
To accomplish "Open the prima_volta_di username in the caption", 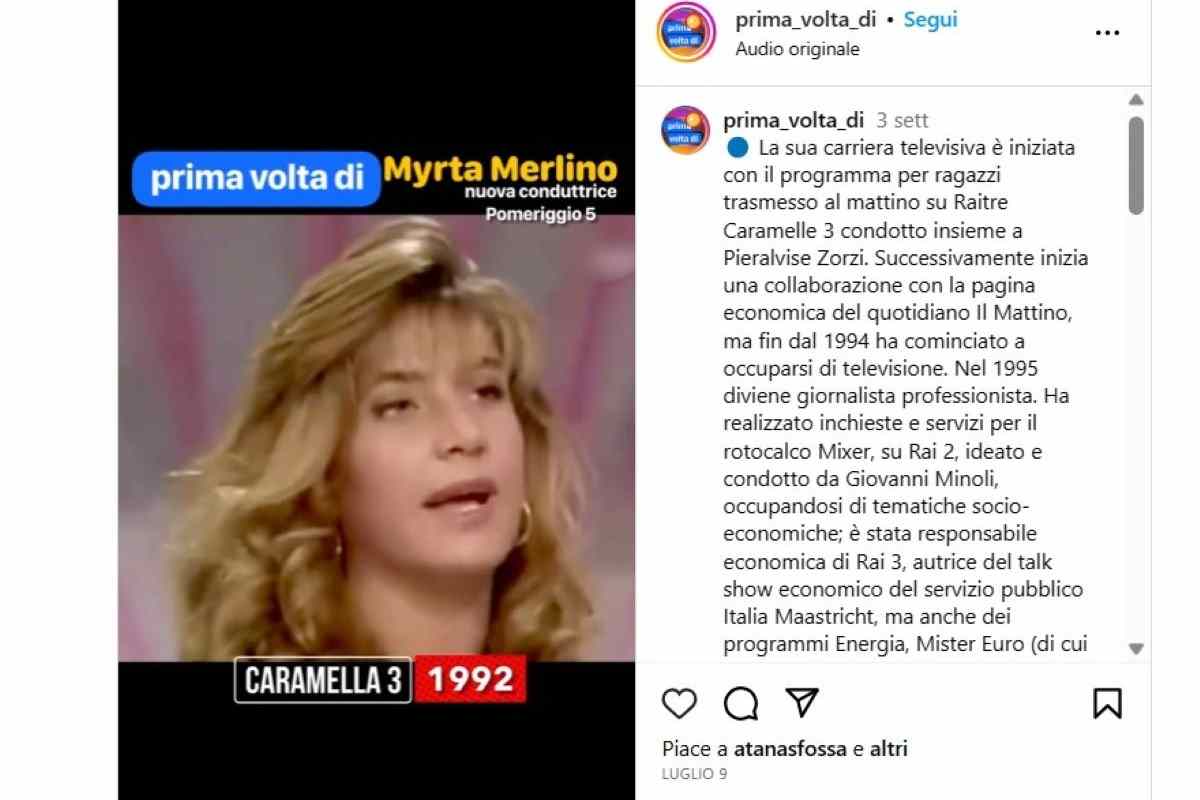I will (793, 120).
